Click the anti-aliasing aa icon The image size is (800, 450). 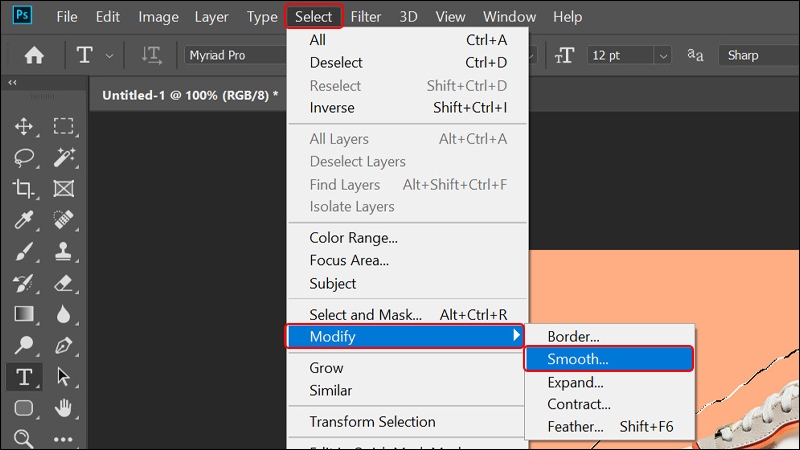coord(695,55)
